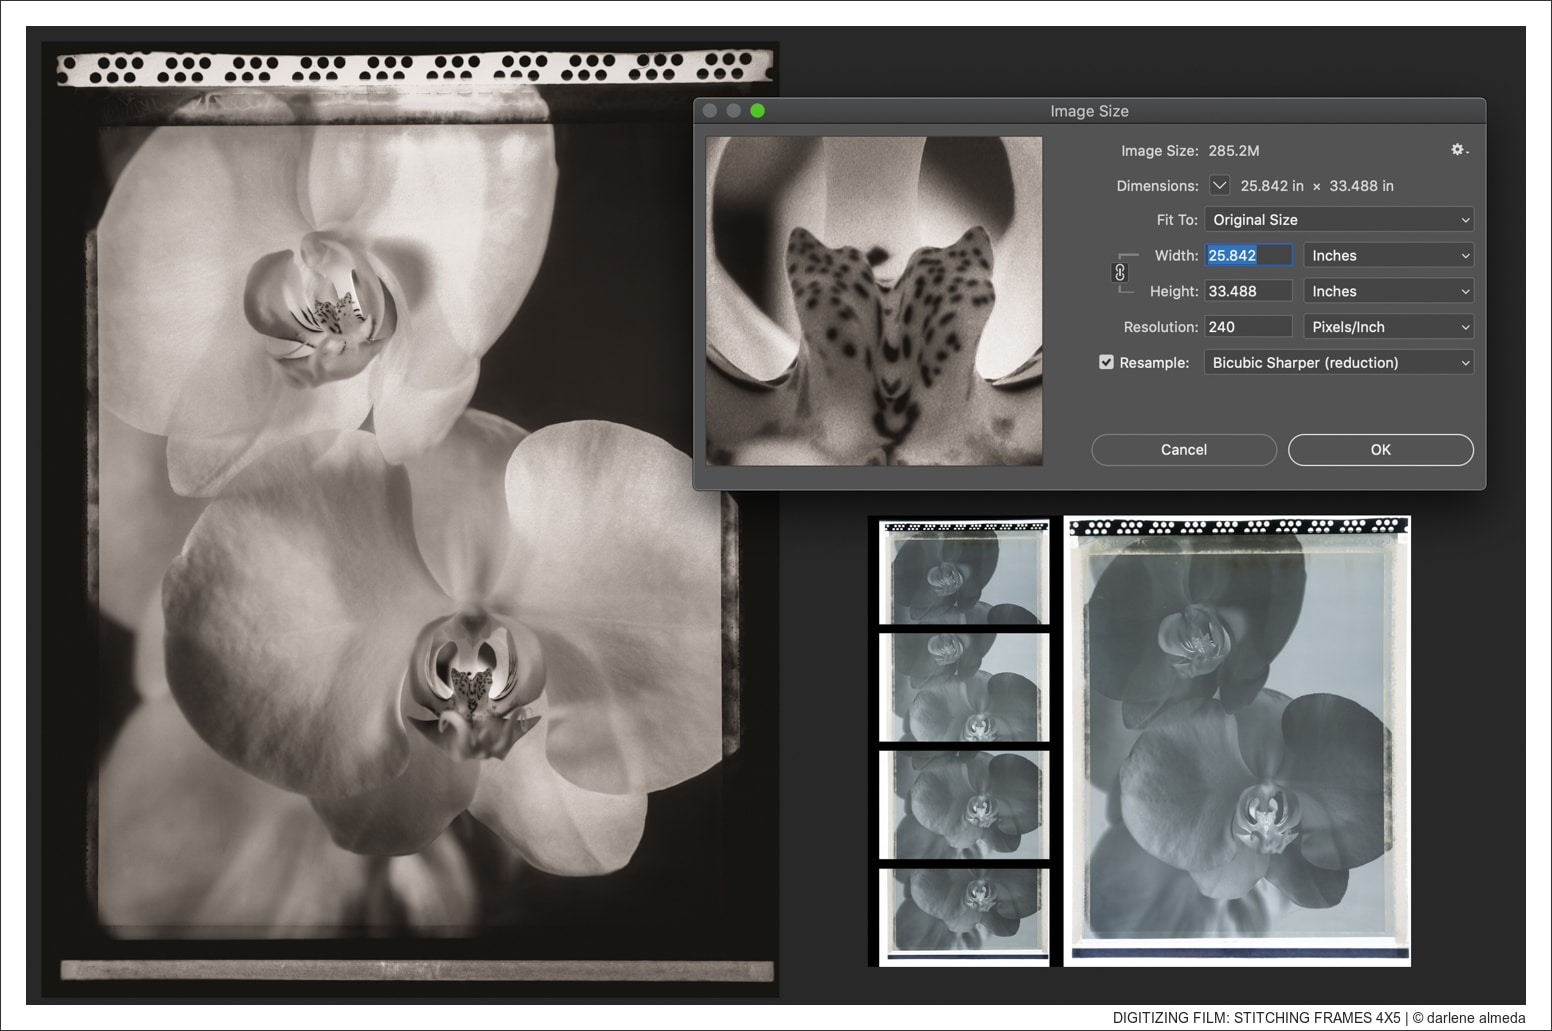Toggle the constrain proportions chain link

coord(1120,272)
